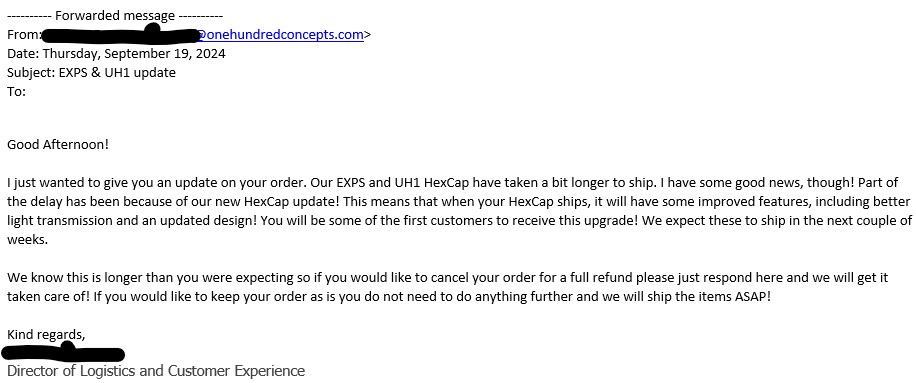Click the Date line reading September 19, 2024

[116, 54]
